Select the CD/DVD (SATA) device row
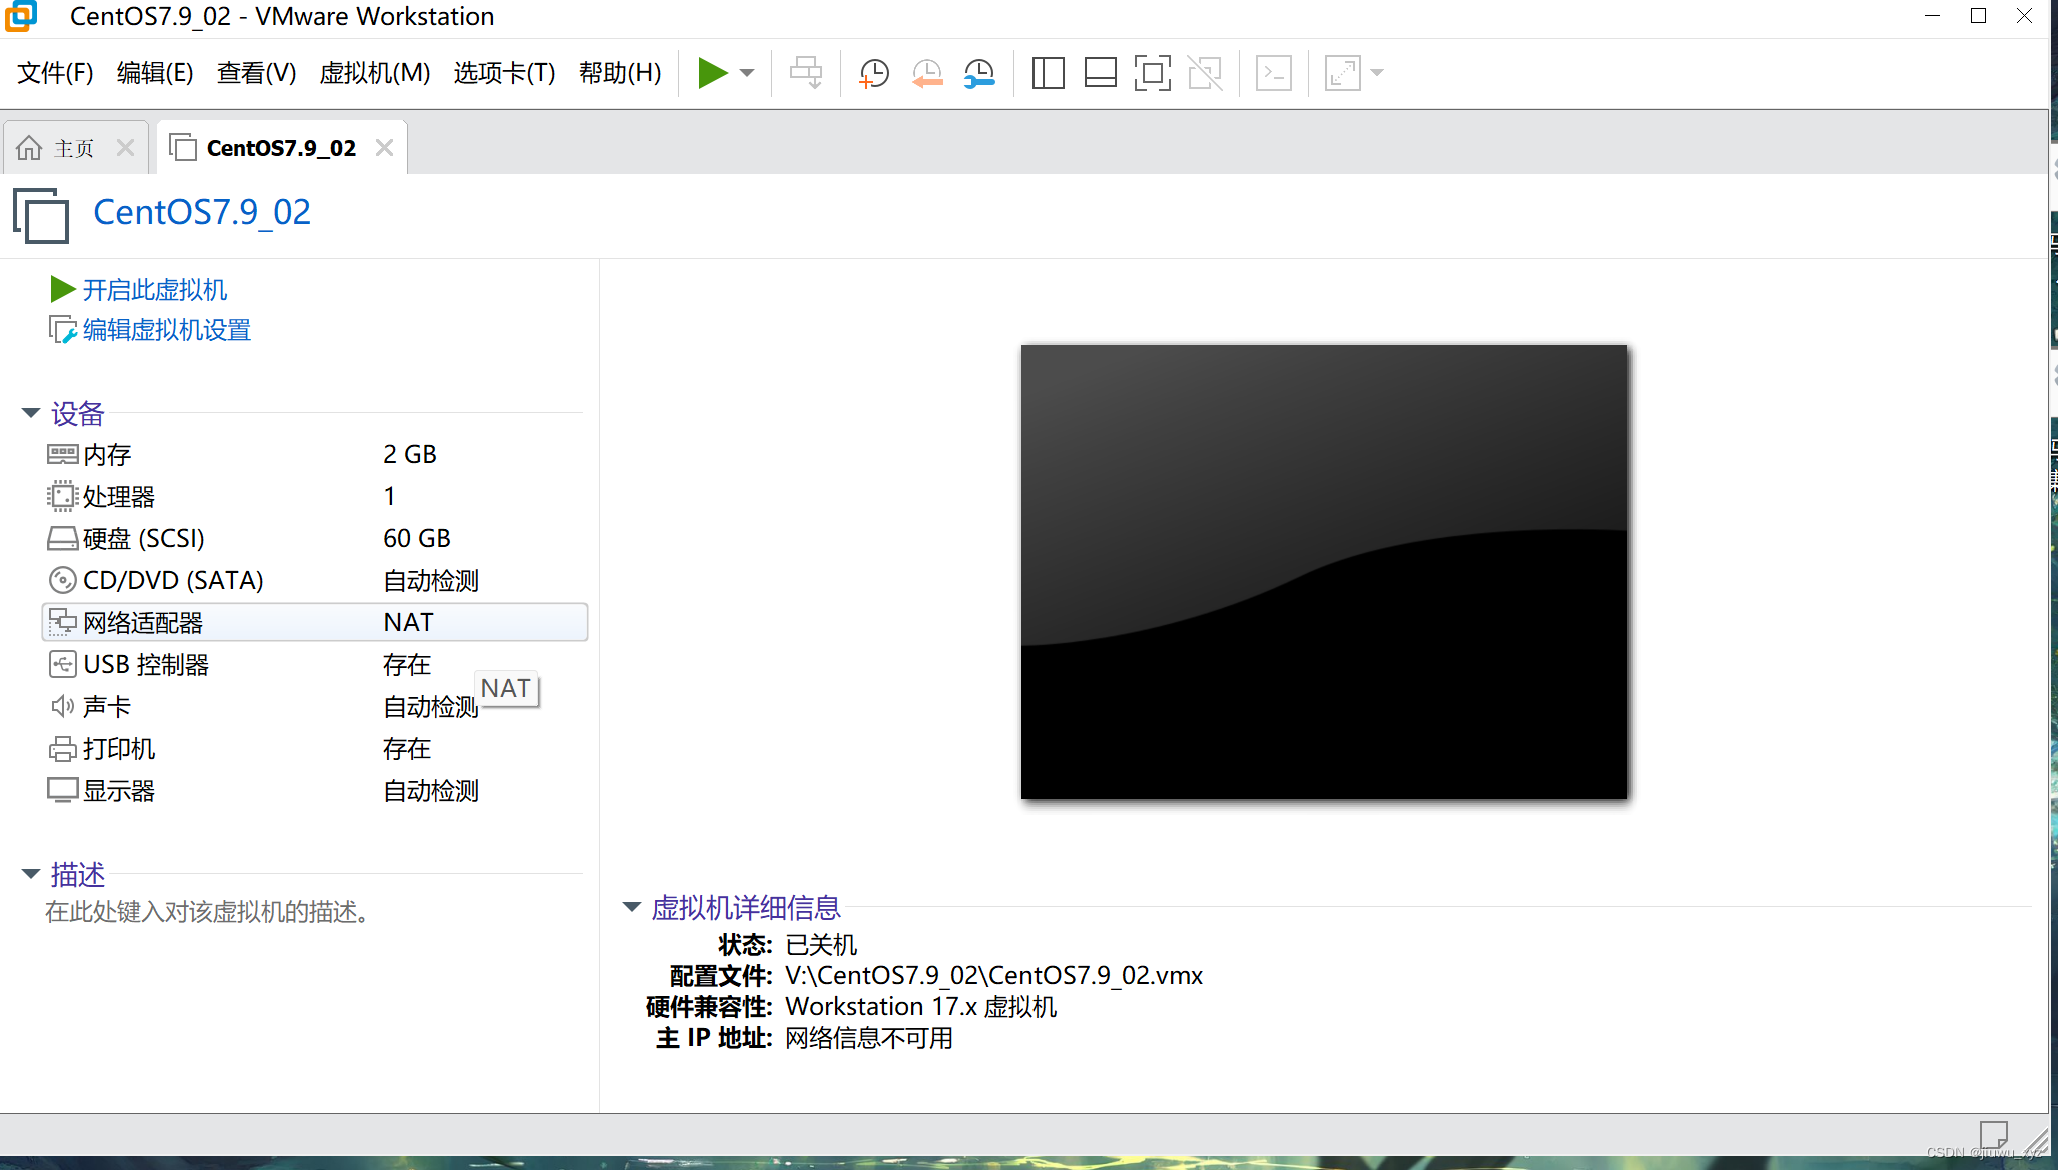The image size is (2058, 1170). click(x=314, y=580)
